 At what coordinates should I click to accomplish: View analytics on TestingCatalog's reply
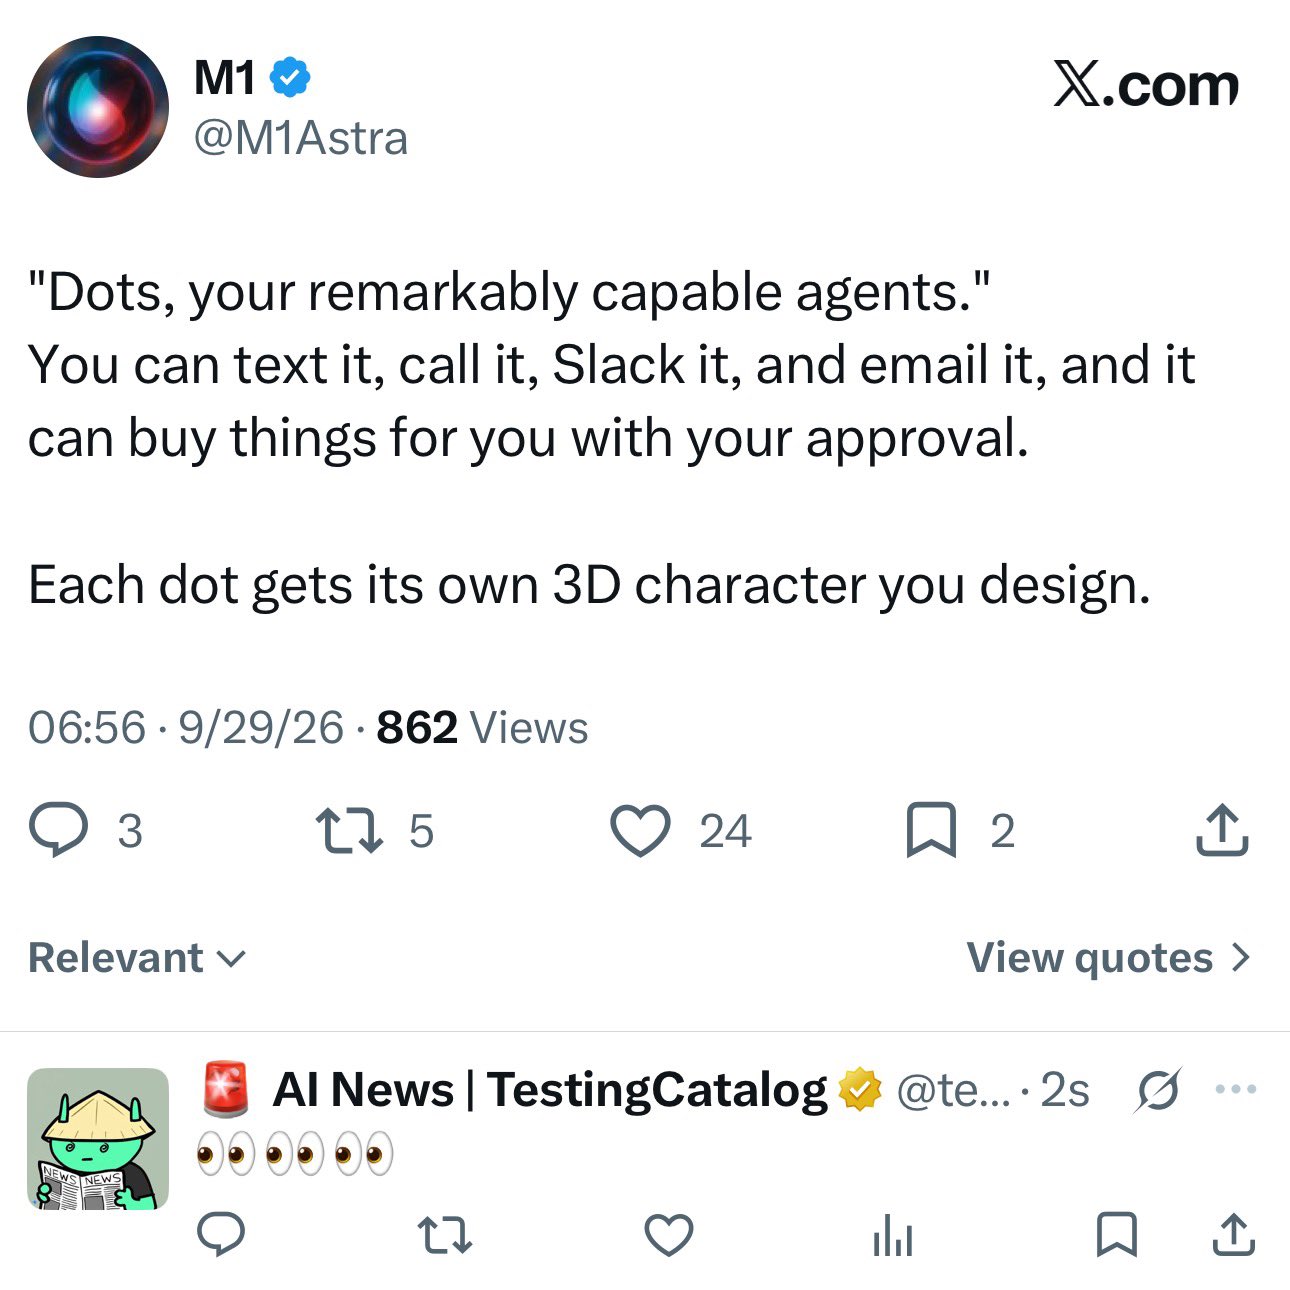click(893, 1235)
